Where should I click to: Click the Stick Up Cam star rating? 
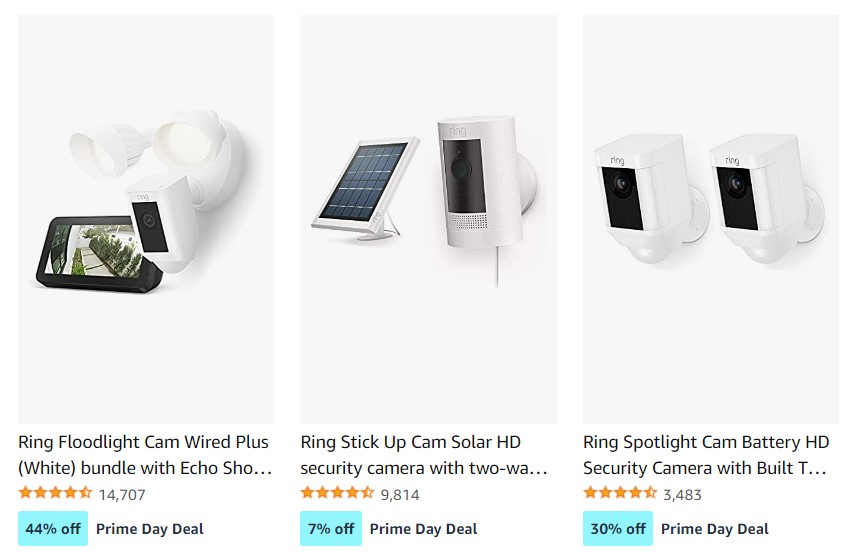pyautogui.click(x=337, y=493)
